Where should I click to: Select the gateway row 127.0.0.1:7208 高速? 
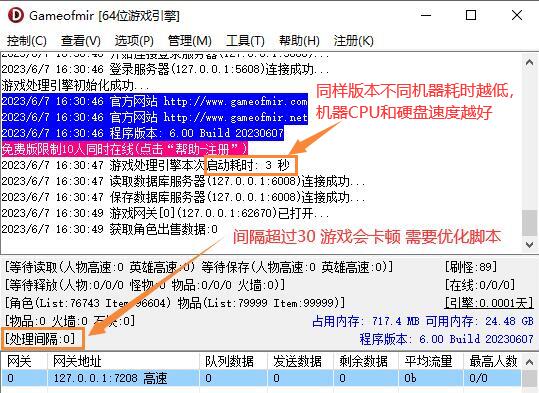261,379
